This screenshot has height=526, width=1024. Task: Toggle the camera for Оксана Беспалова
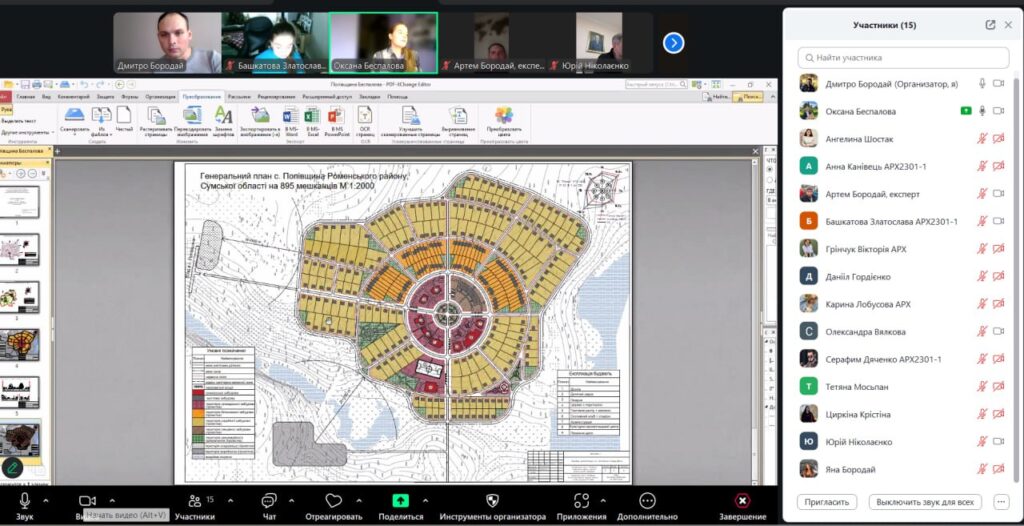pos(998,111)
